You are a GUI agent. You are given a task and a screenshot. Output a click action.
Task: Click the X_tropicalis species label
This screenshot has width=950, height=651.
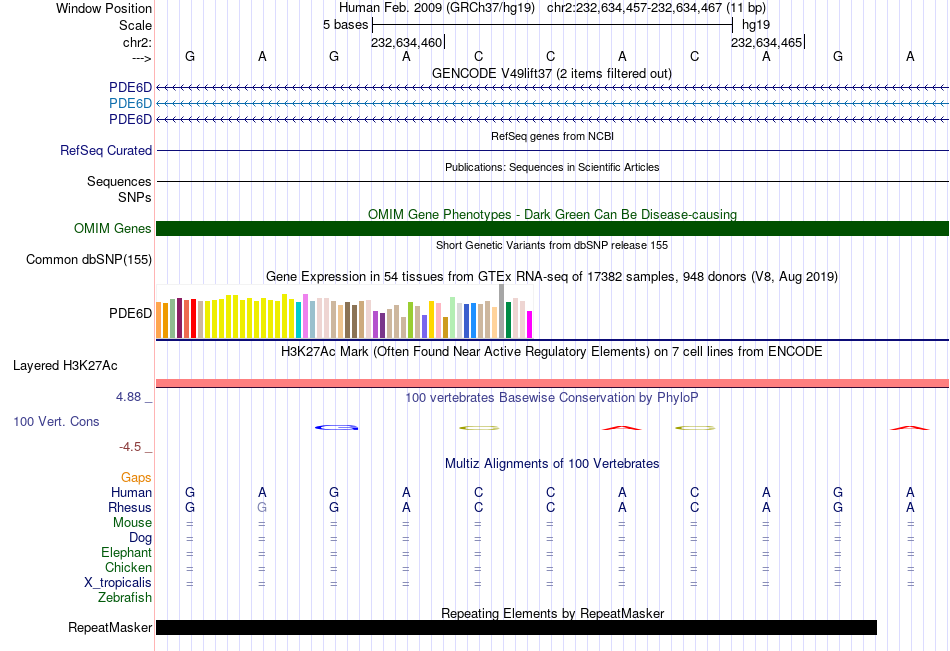coord(118,583)
